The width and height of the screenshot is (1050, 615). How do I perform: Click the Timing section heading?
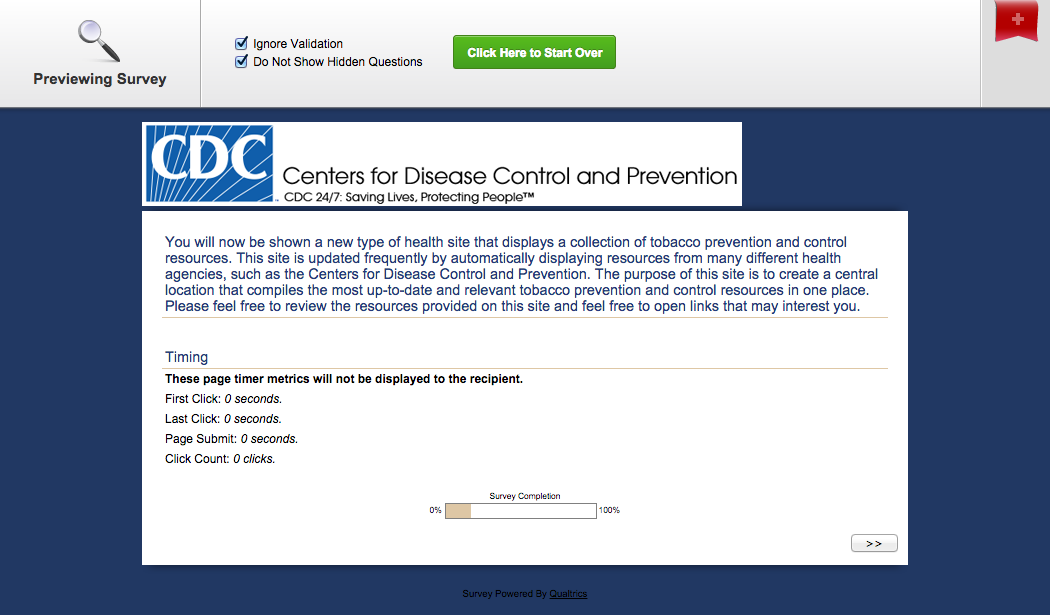[x=187, y=357]
